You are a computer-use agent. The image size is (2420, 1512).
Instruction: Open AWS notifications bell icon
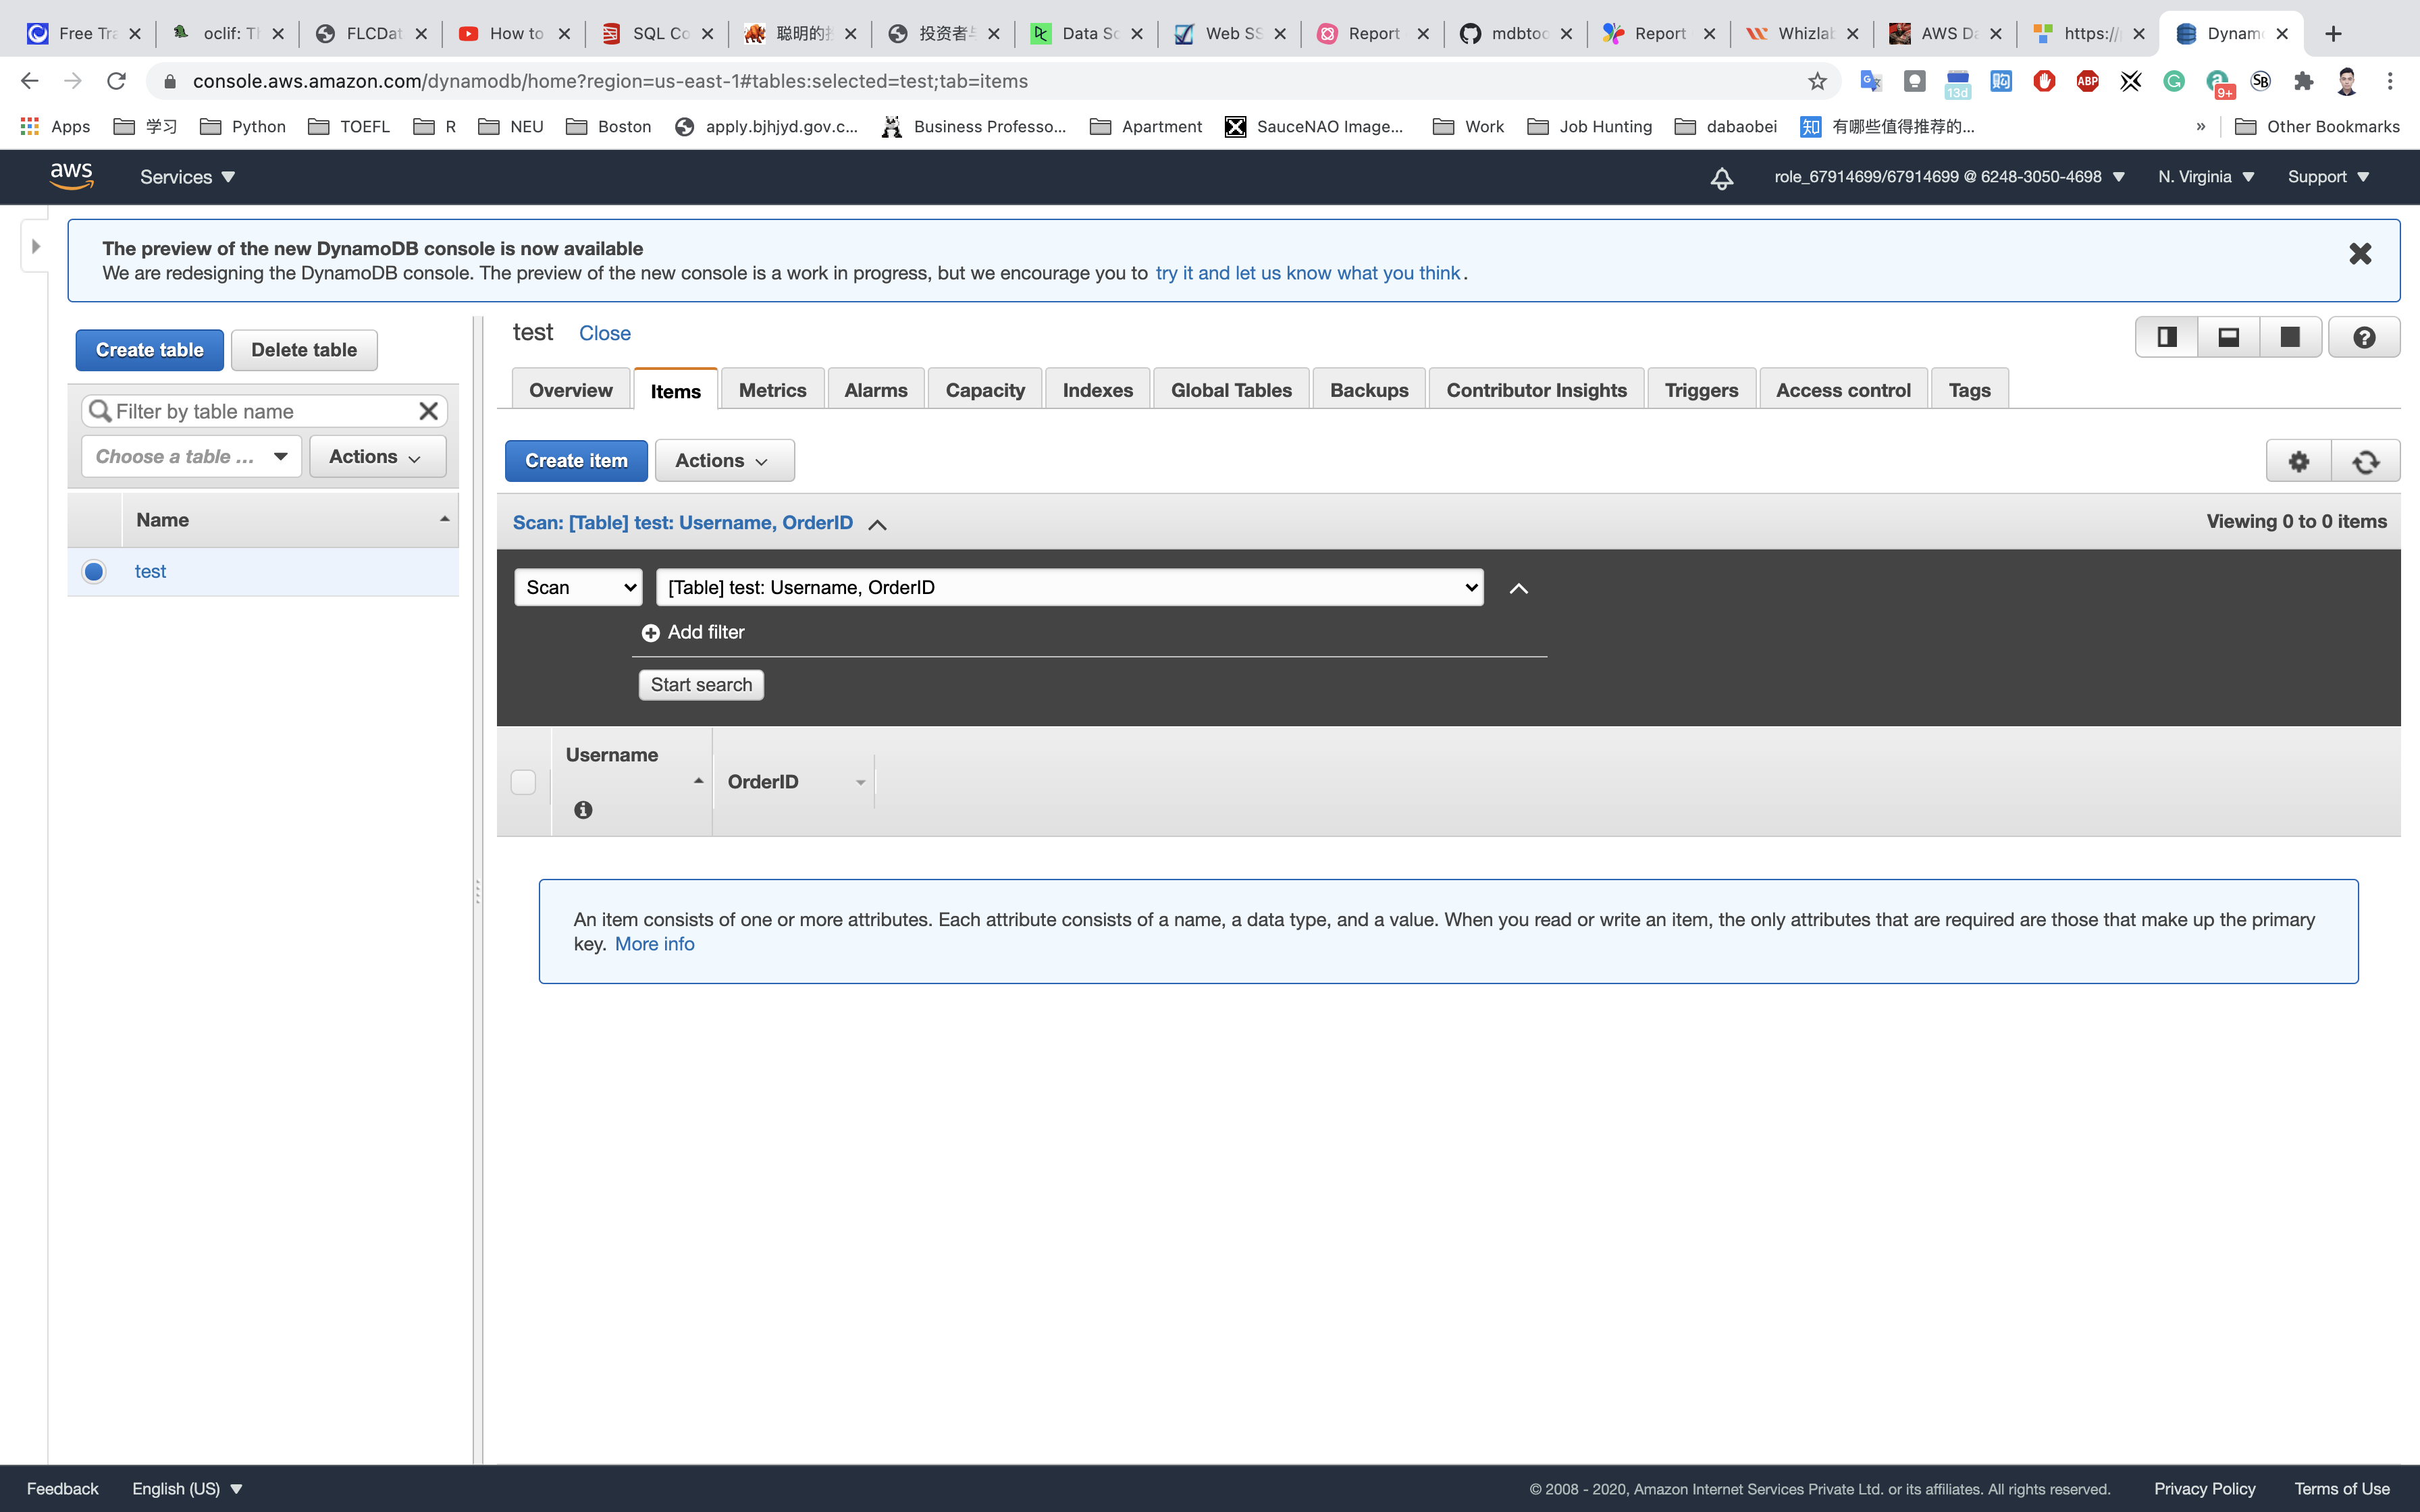coord(1721,178)
